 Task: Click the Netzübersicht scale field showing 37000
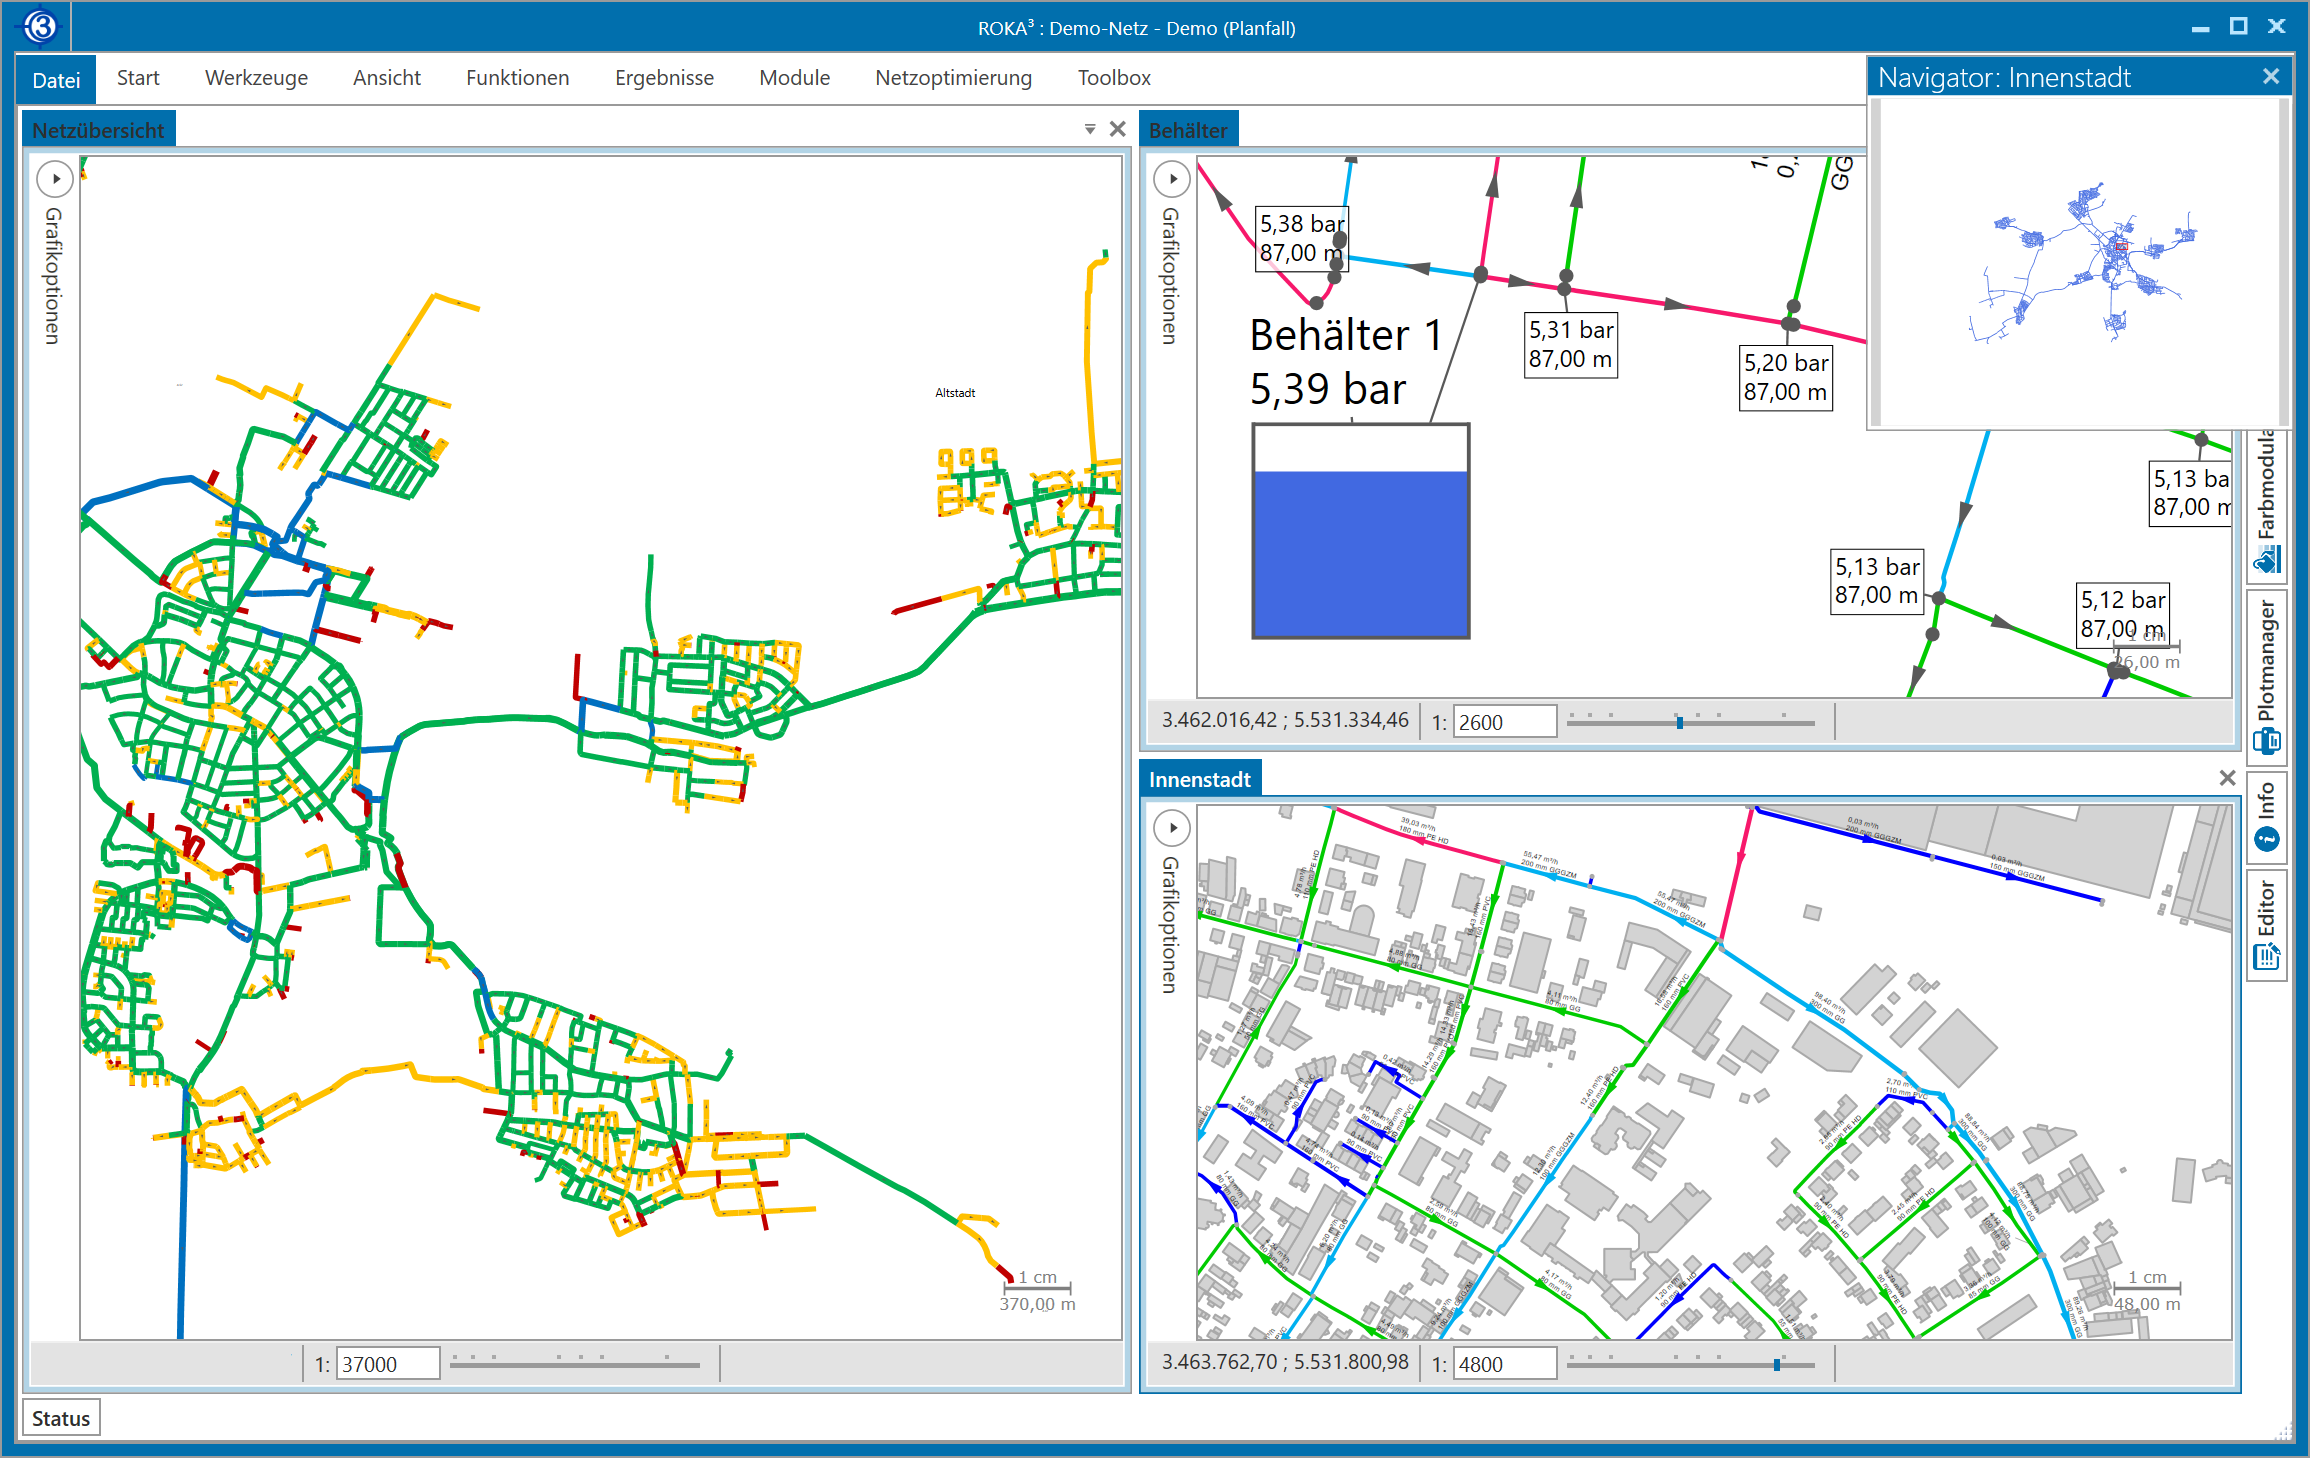click(387, 1364)
